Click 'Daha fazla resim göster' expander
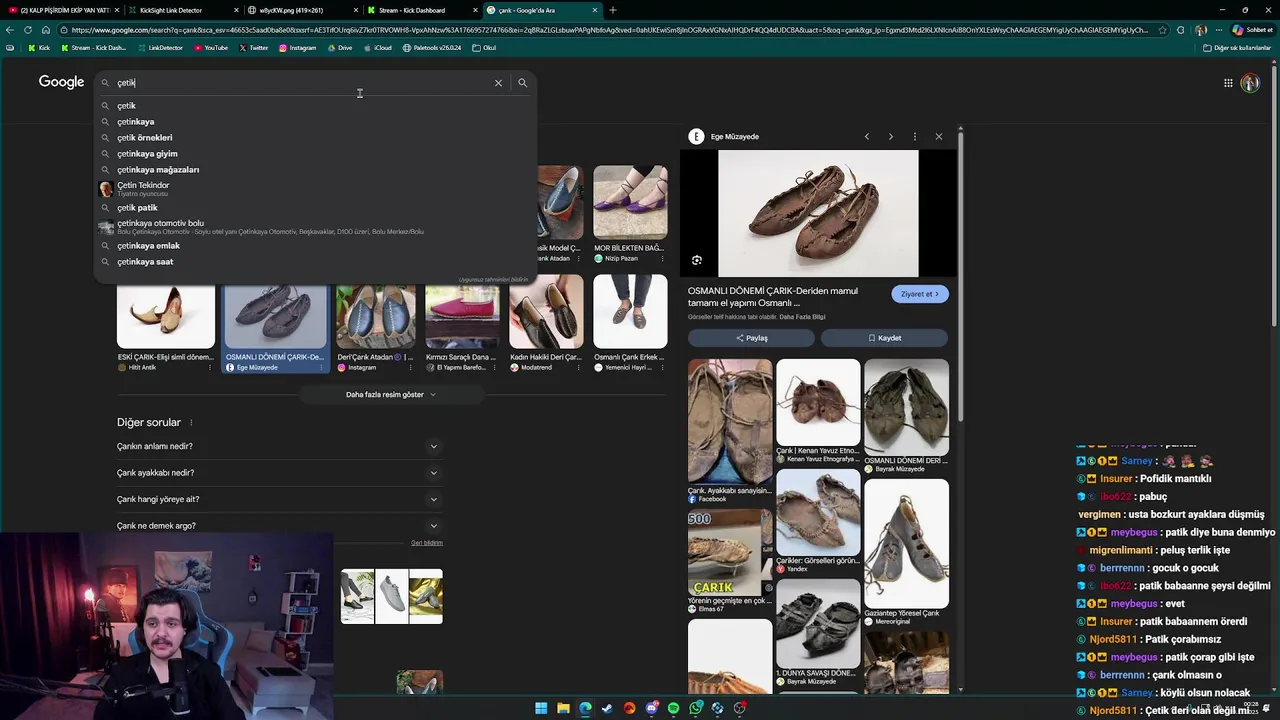 point(390,394)
